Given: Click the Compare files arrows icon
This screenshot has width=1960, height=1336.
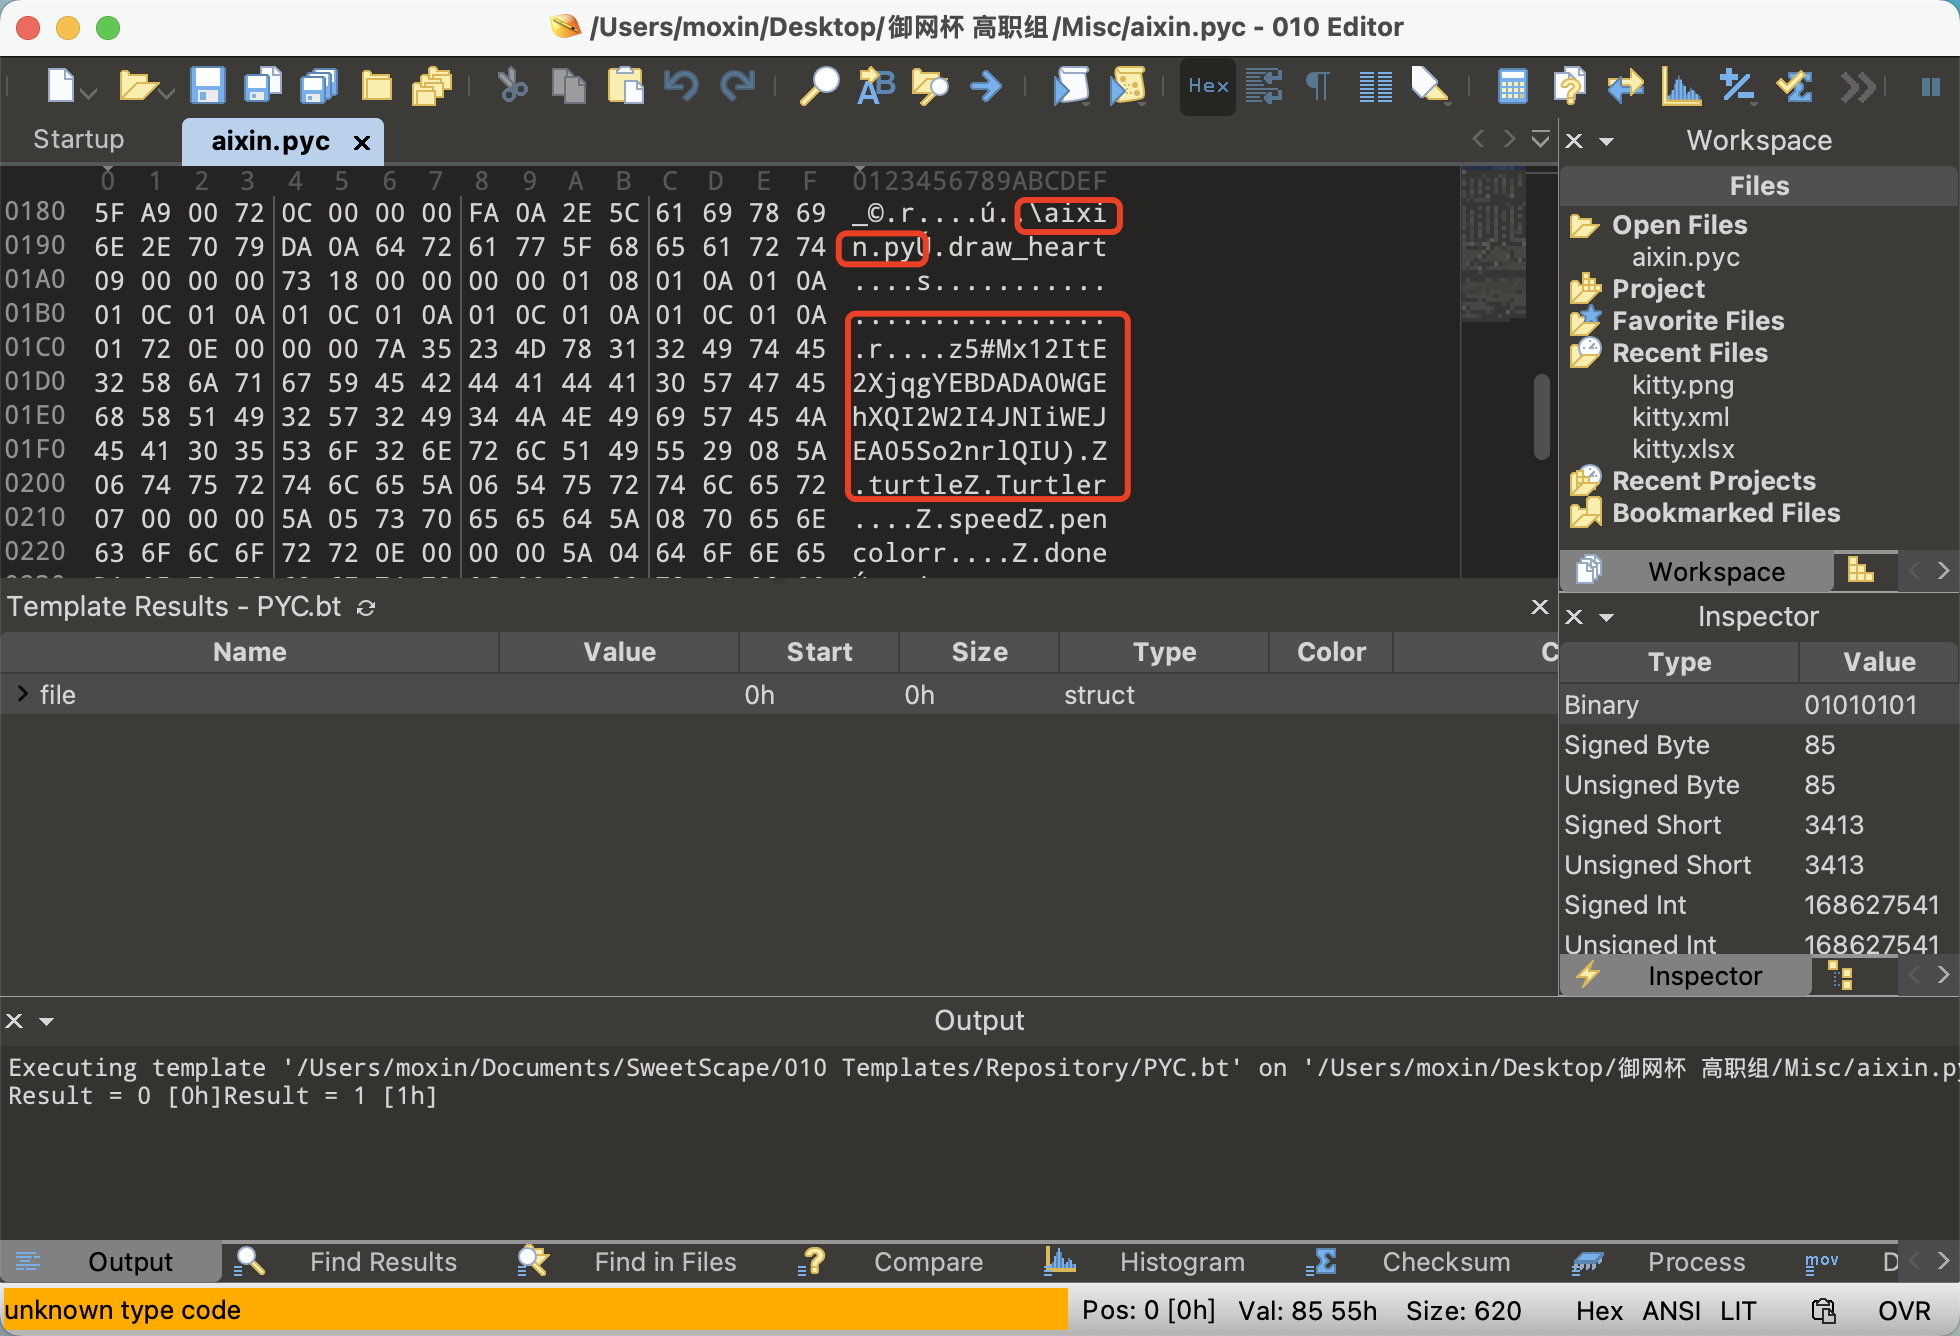Looking at the screenshot, I should click(x=1625, y=87).
